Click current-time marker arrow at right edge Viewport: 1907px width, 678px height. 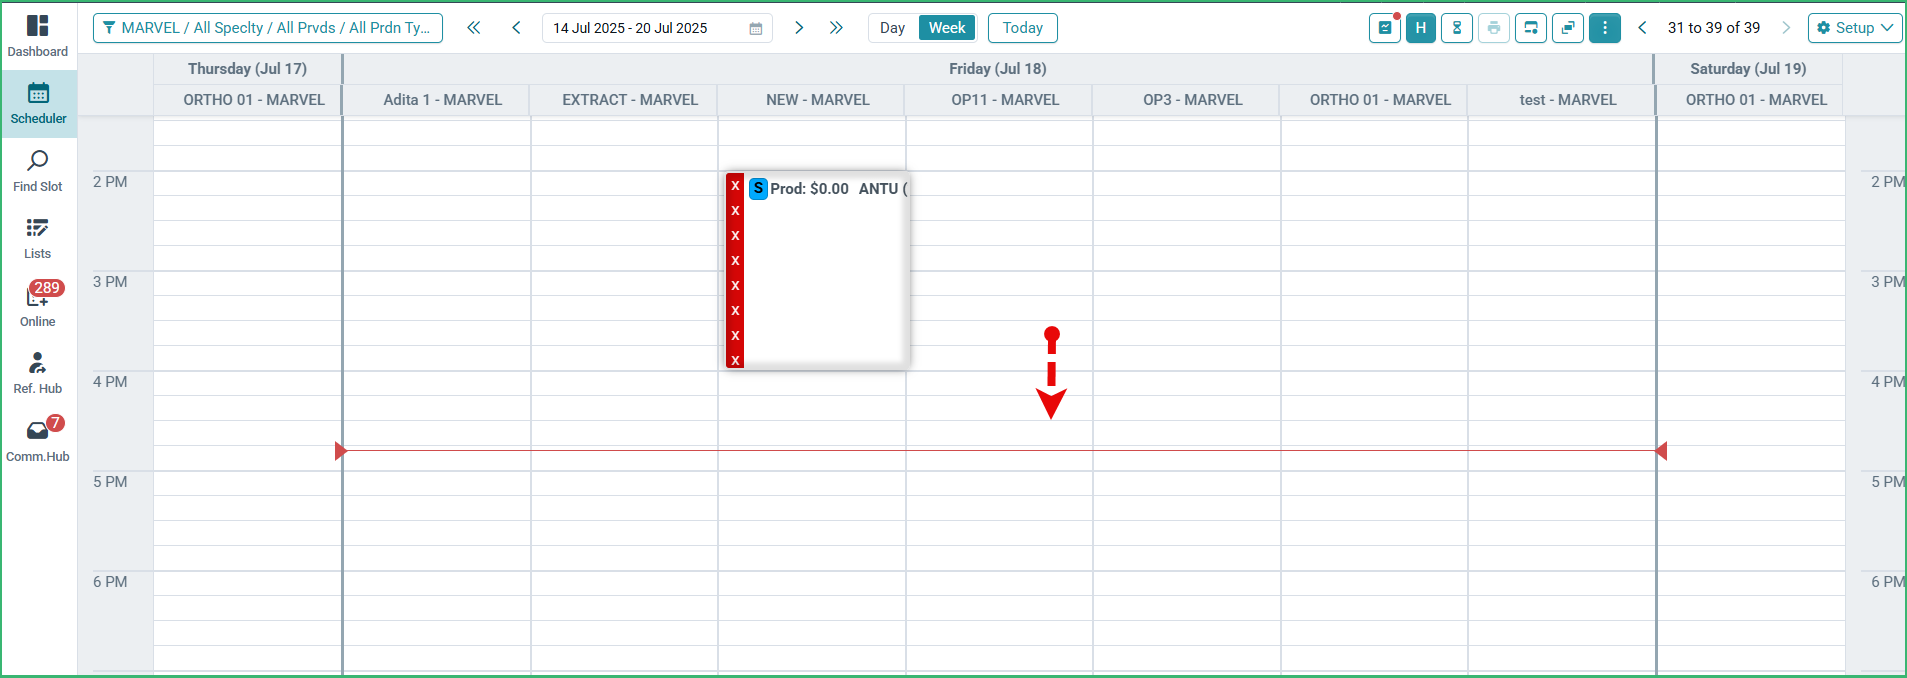[1661, 451]
